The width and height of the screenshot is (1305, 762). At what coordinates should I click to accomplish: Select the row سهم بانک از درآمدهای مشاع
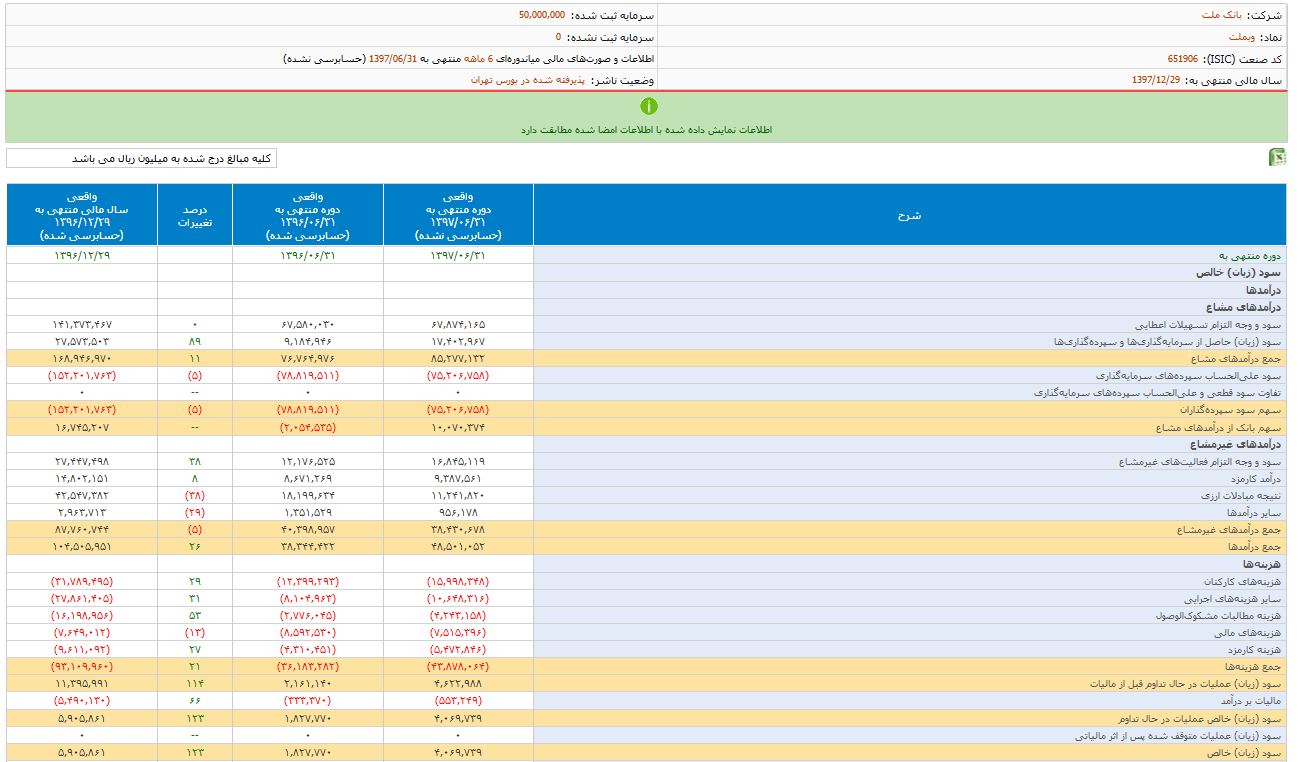coord(646,427)
